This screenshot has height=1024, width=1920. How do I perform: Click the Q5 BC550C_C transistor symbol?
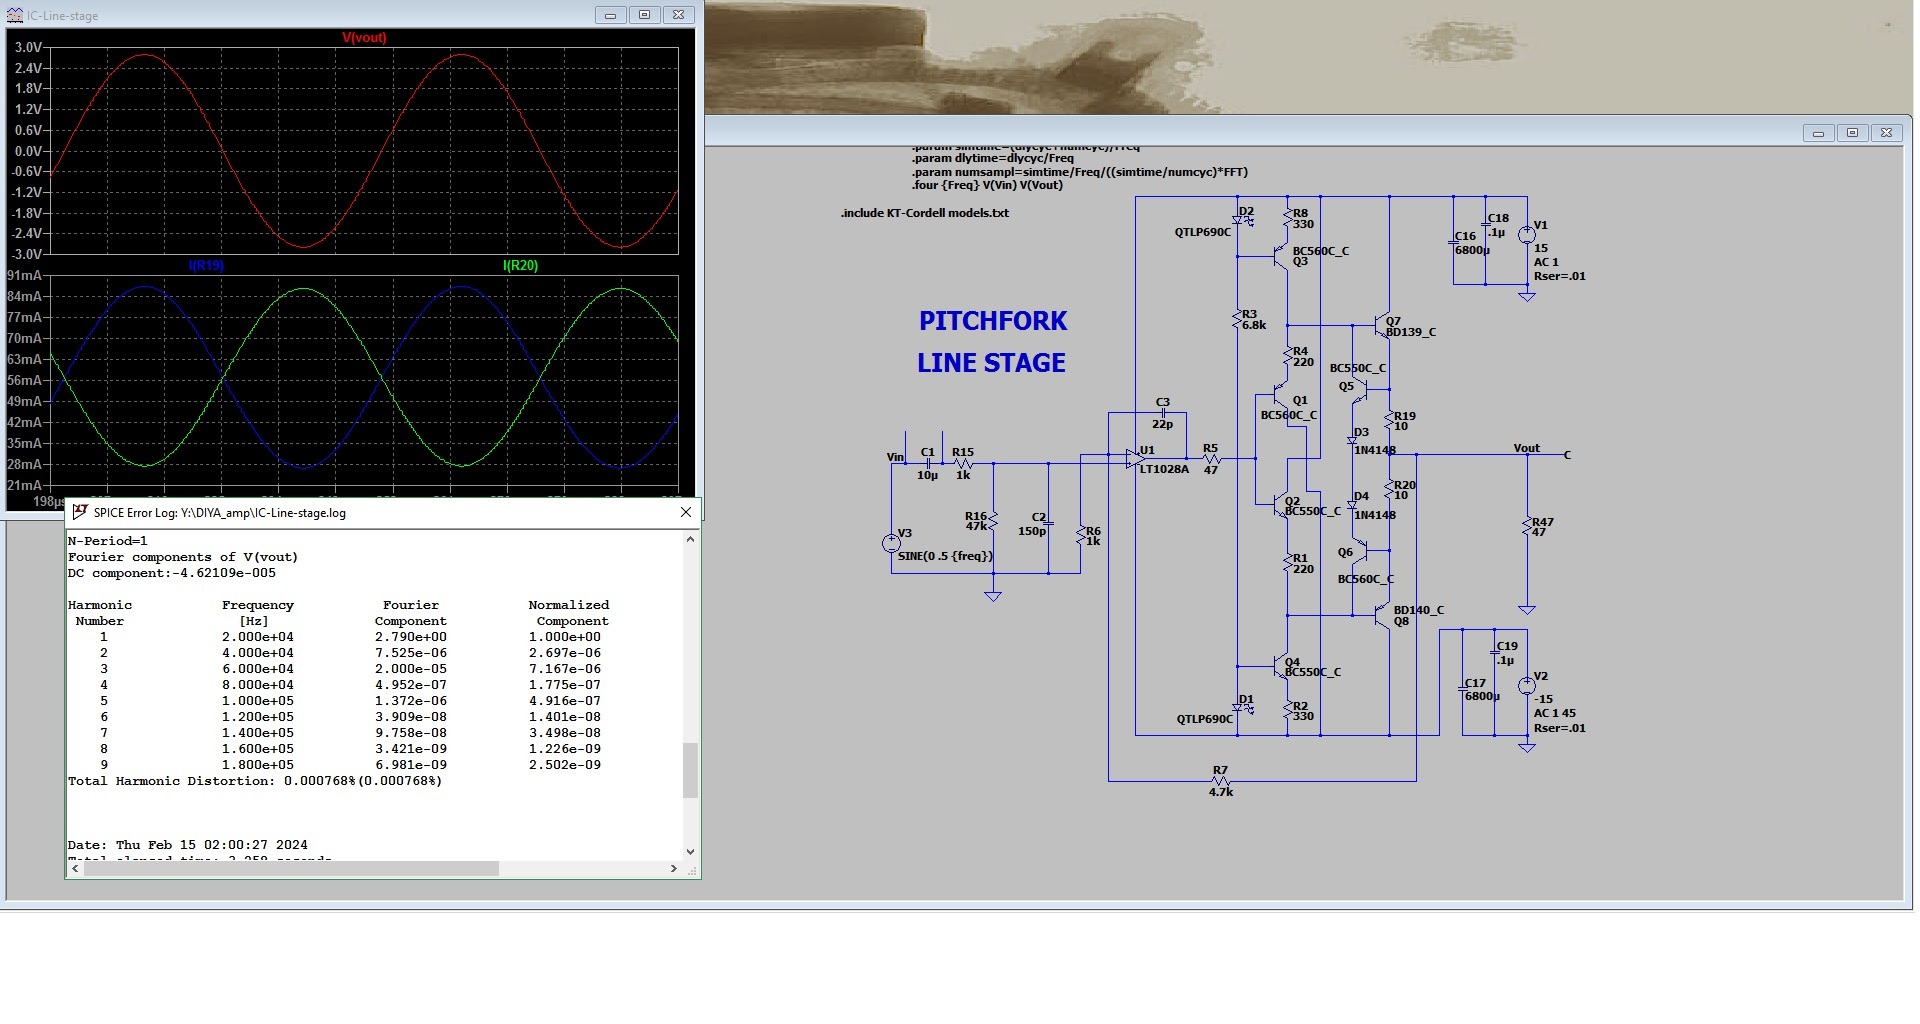coord(1359,391)
